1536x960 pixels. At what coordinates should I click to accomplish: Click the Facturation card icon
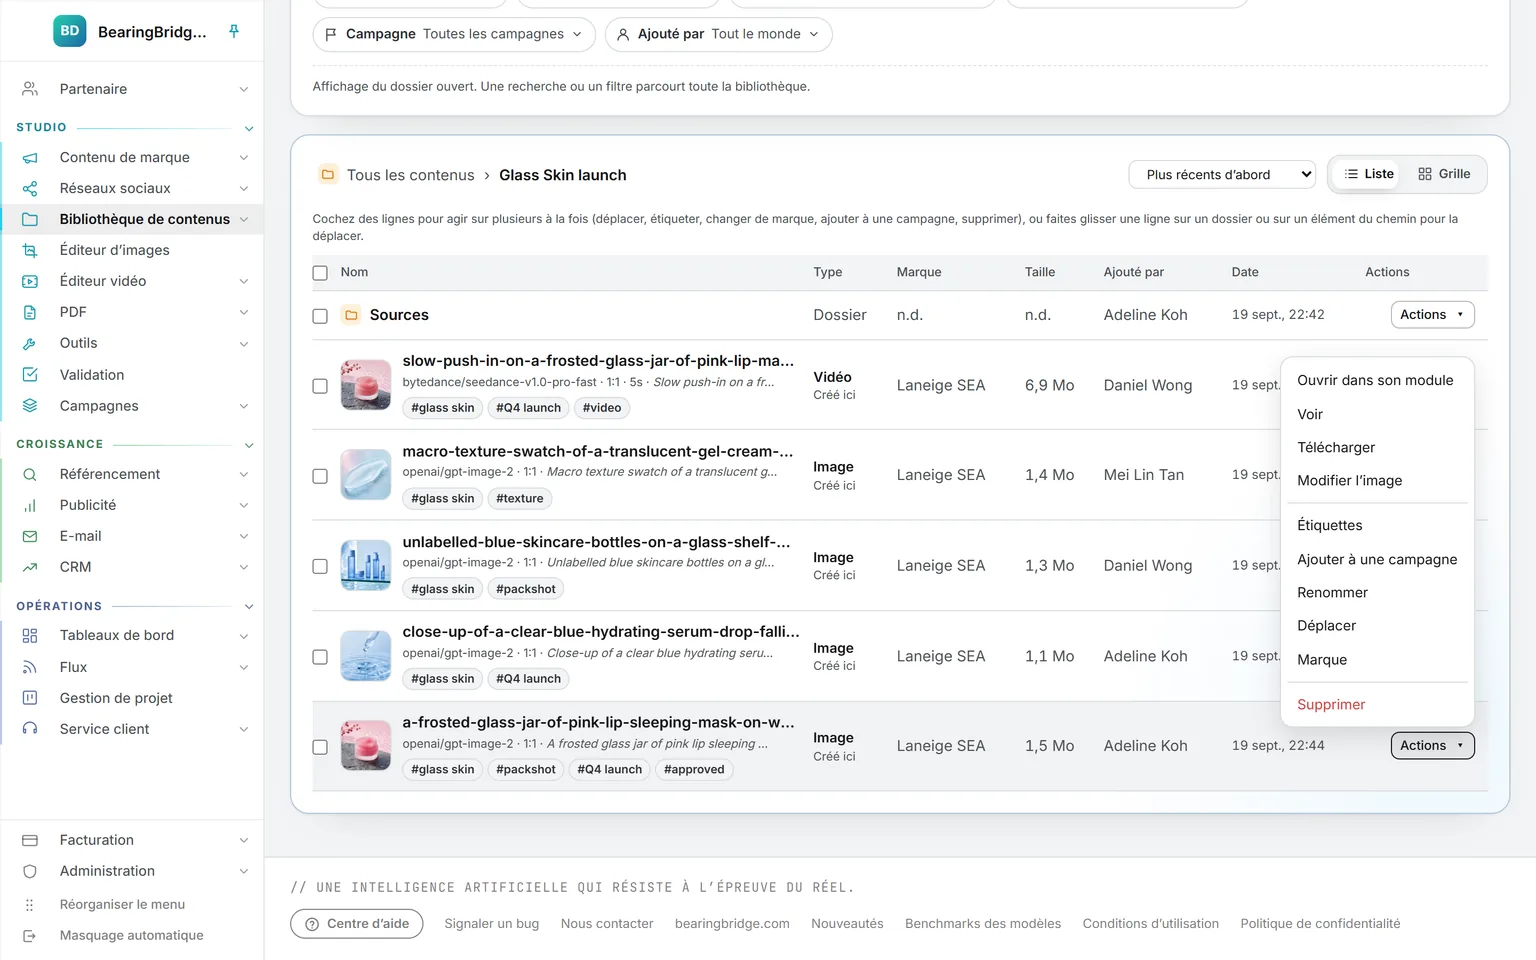pyautogui.click(x=30, y=841)
